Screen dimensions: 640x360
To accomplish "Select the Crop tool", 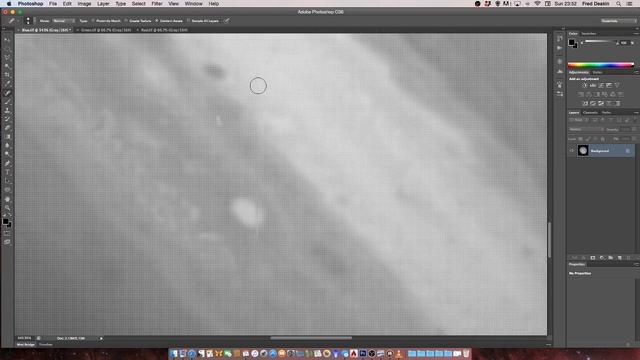I will coord(7,75).
